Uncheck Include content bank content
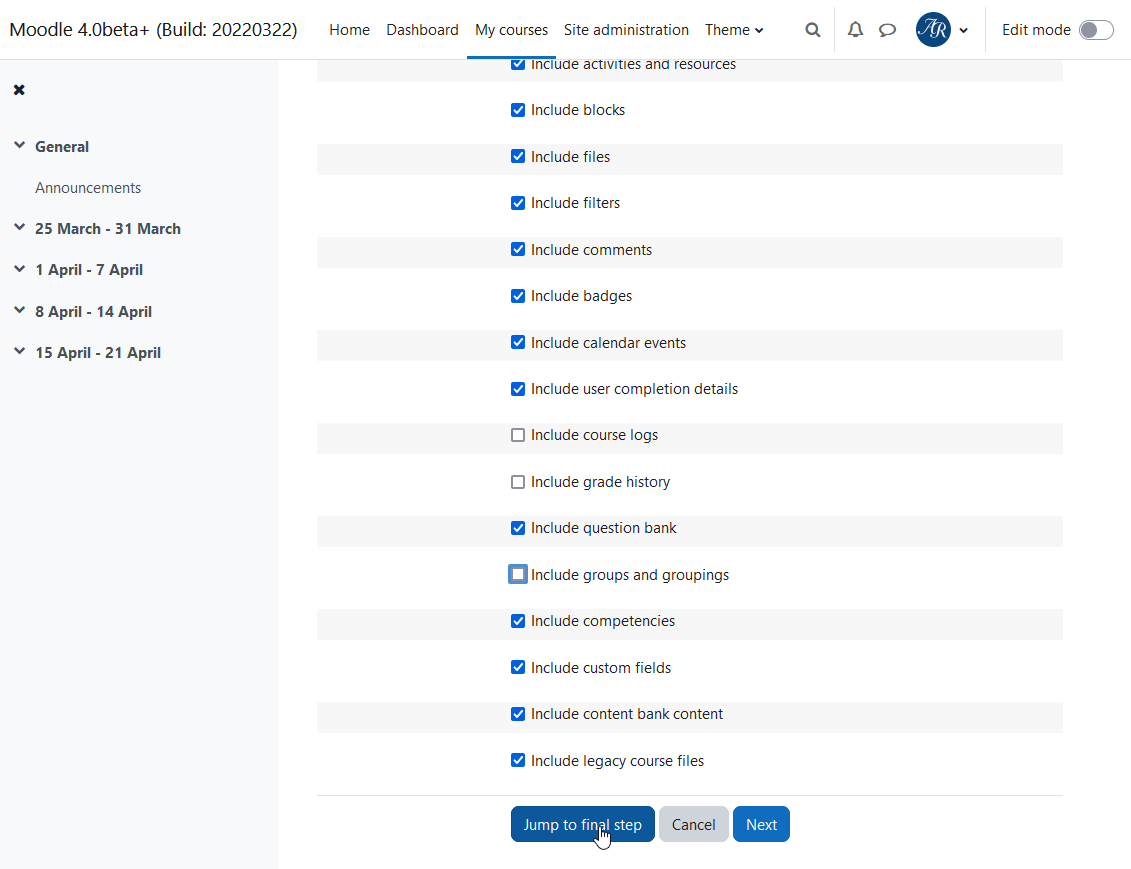Viewport: 1131px width, 869px height. point(518,714)
